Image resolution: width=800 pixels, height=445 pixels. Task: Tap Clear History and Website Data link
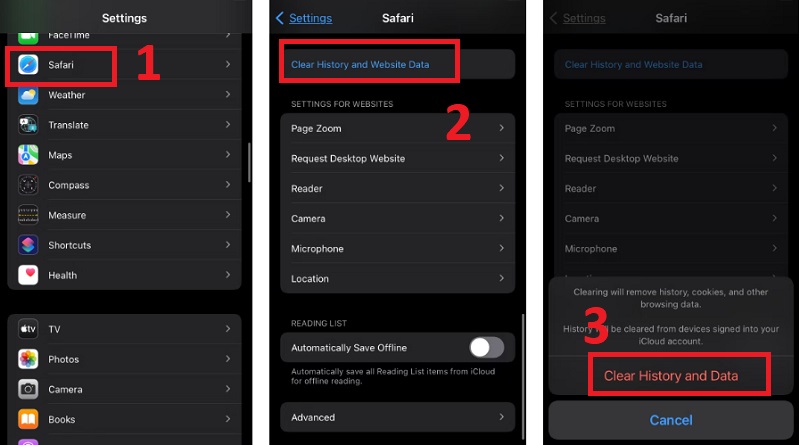(360, 64)
